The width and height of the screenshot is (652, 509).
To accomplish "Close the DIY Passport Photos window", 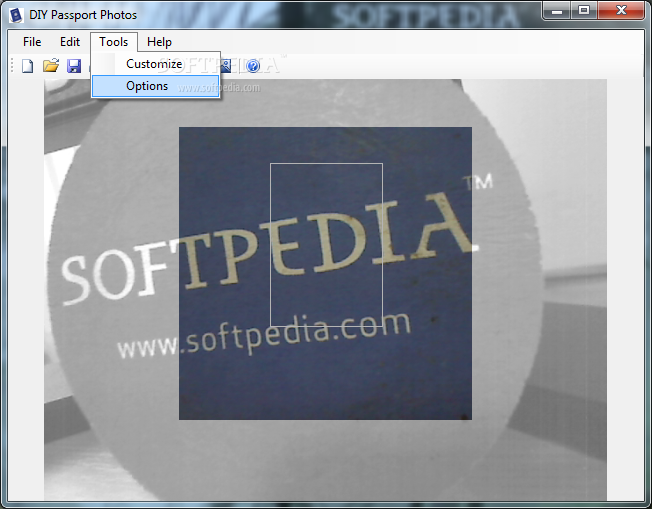I will [621, 11].
